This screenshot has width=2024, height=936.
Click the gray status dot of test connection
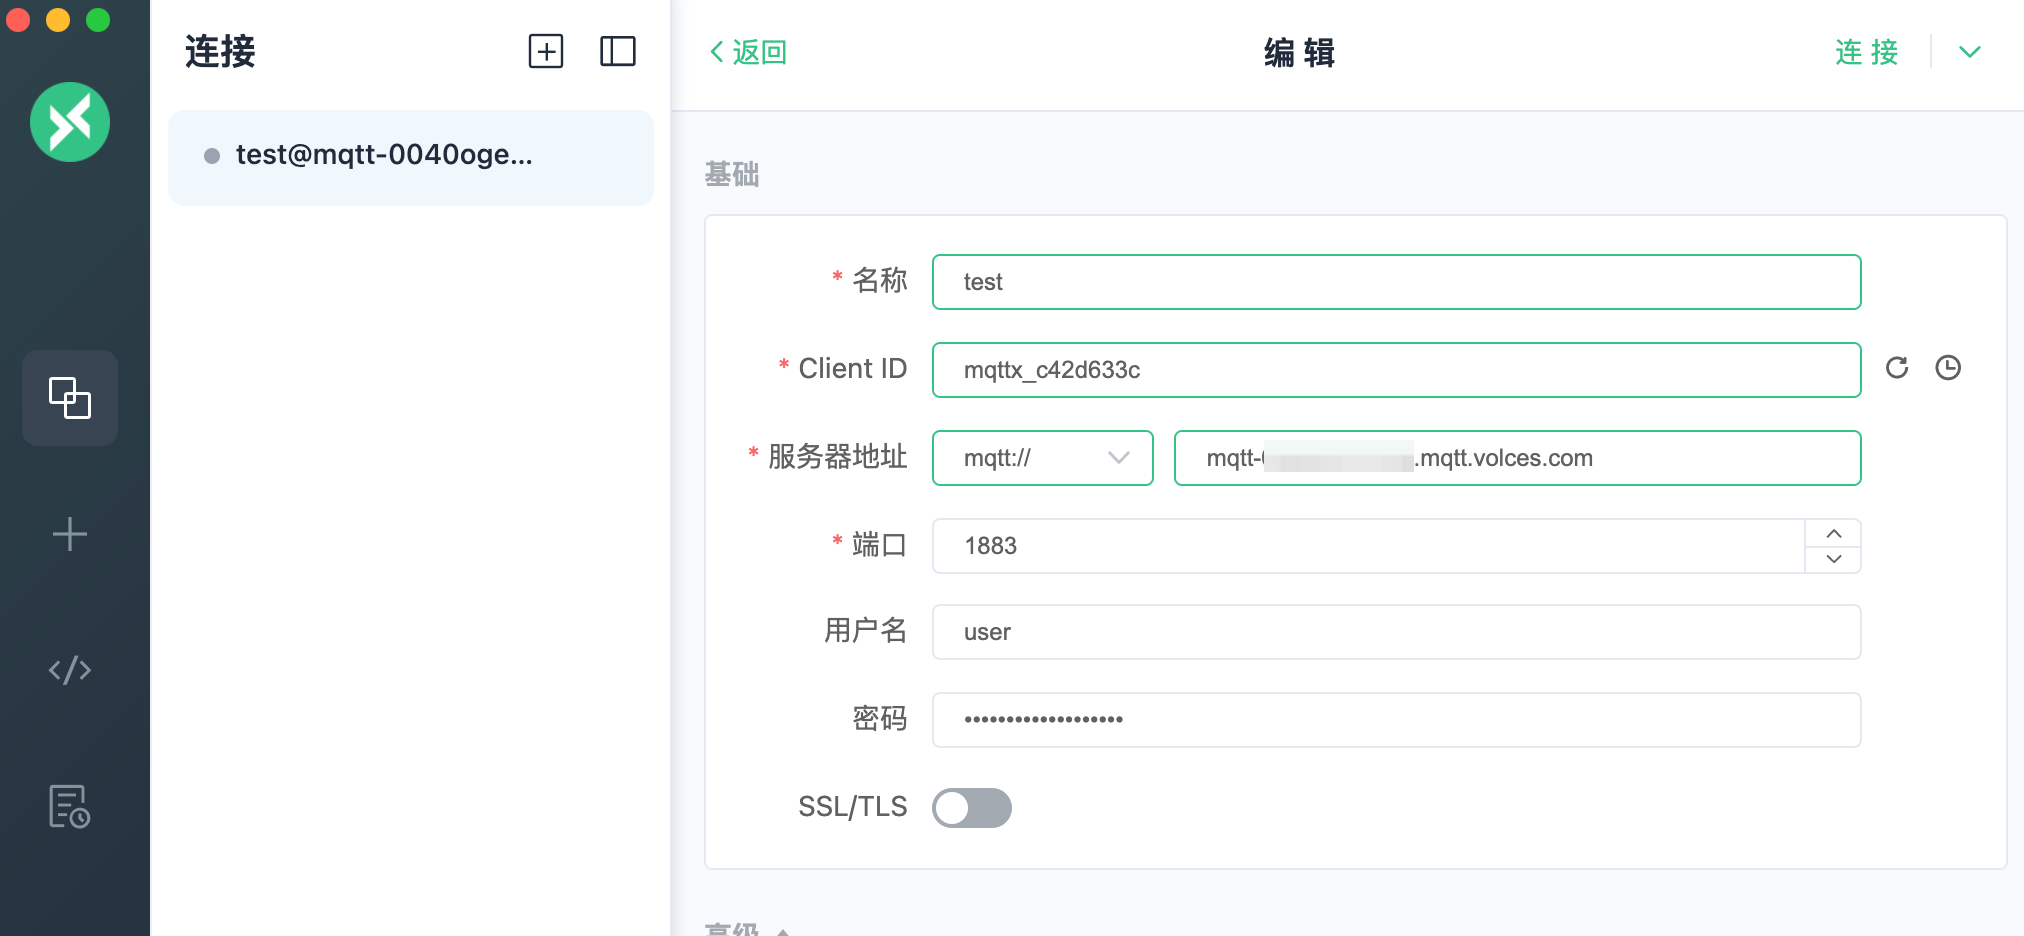212,156
